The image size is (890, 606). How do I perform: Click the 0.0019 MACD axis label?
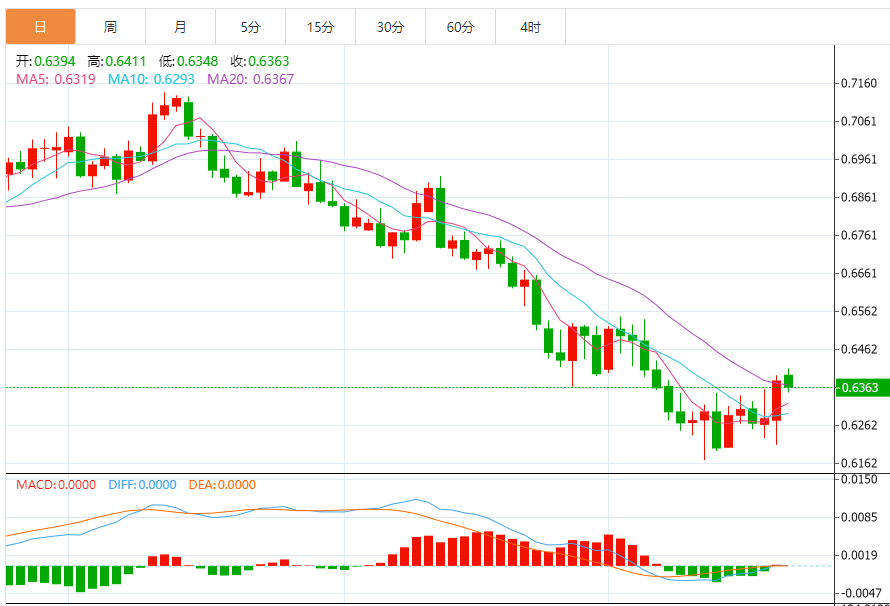point(859,555)
